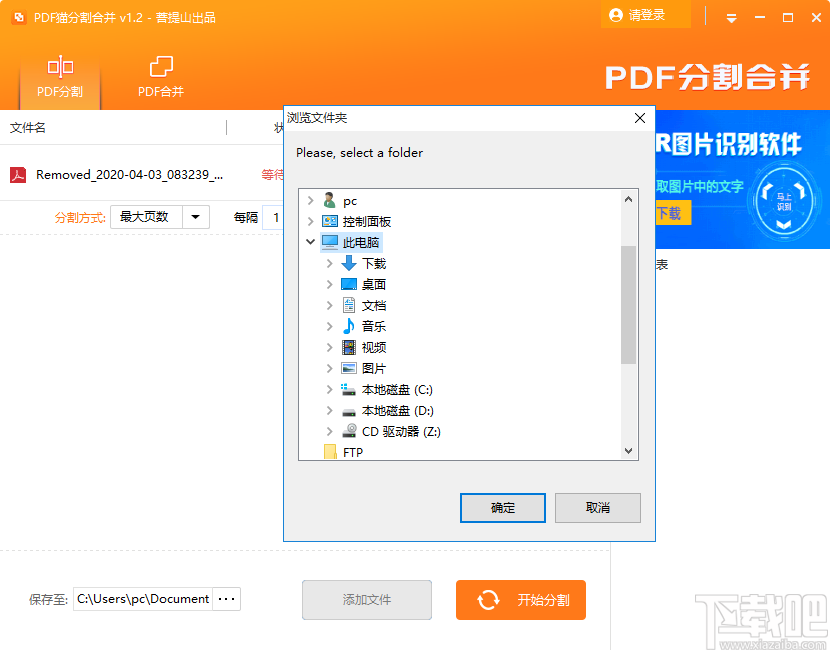The width and height of the screenshot is (830, 650).
Task: Click 请登录 to log in
Action: 646,16
